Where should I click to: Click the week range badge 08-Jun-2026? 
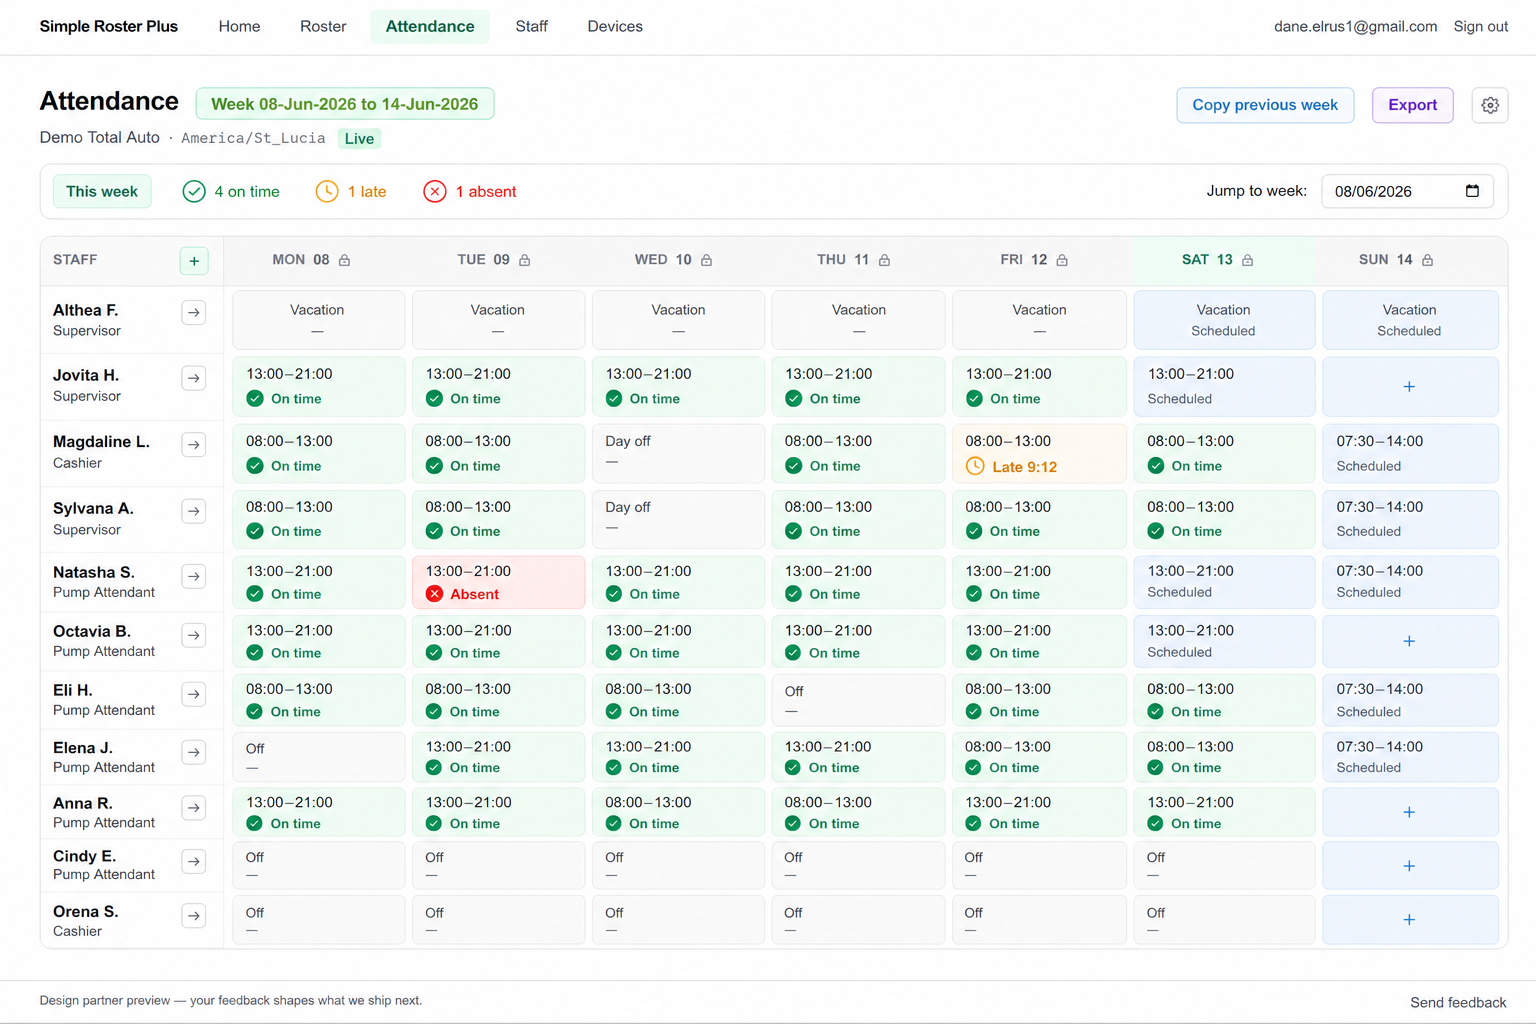pyautogui.click(x=345, y=104)
